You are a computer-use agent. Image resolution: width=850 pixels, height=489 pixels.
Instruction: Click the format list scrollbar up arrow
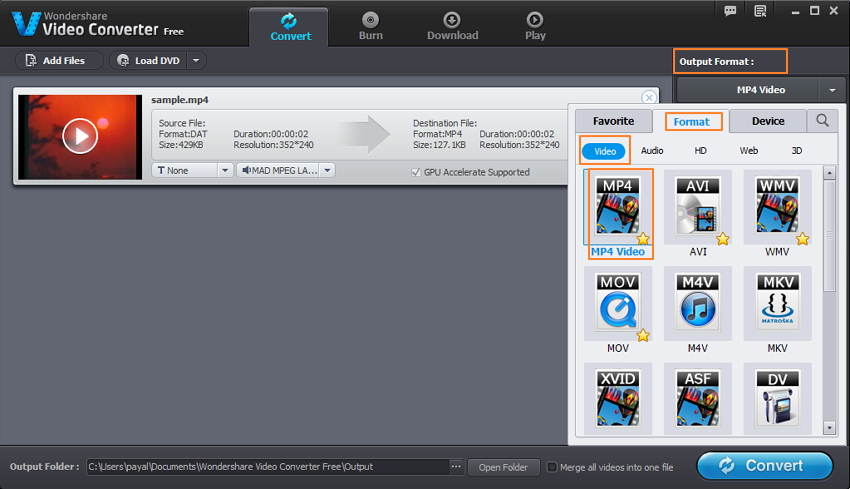pyautogui.click(x=829, y=173)
